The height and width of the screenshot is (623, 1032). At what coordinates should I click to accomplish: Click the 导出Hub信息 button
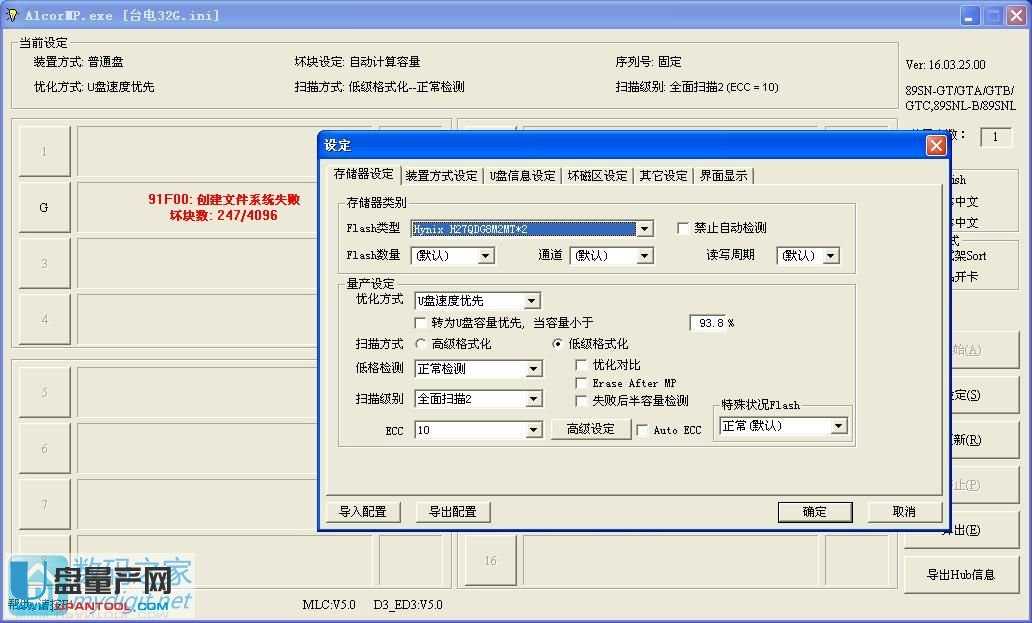(960, 572)
